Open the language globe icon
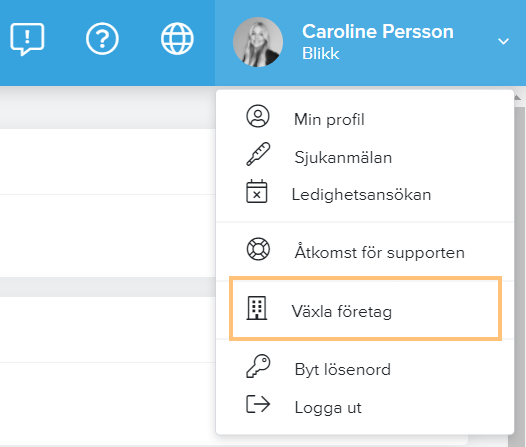526x447 pixels. click(x=177, y=39)
